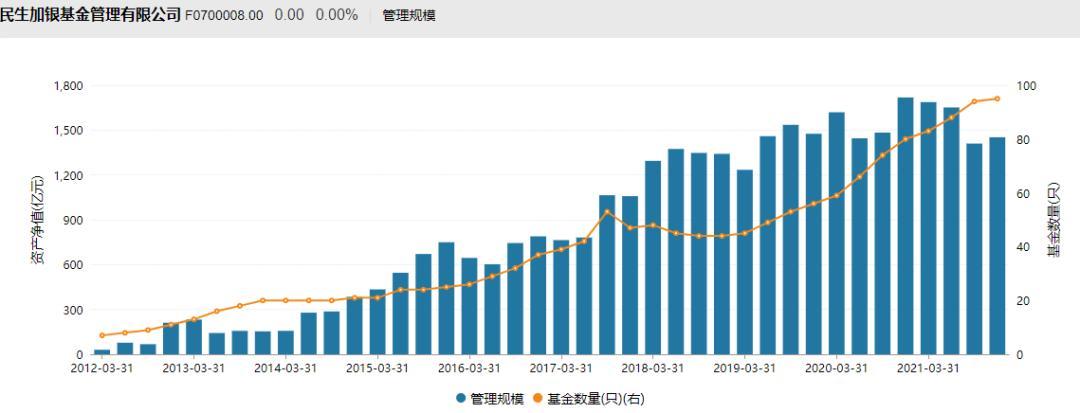Toggle the 管理规模 legend label text
Viewport: 1080px width, 413px height.
coord(497,398)
